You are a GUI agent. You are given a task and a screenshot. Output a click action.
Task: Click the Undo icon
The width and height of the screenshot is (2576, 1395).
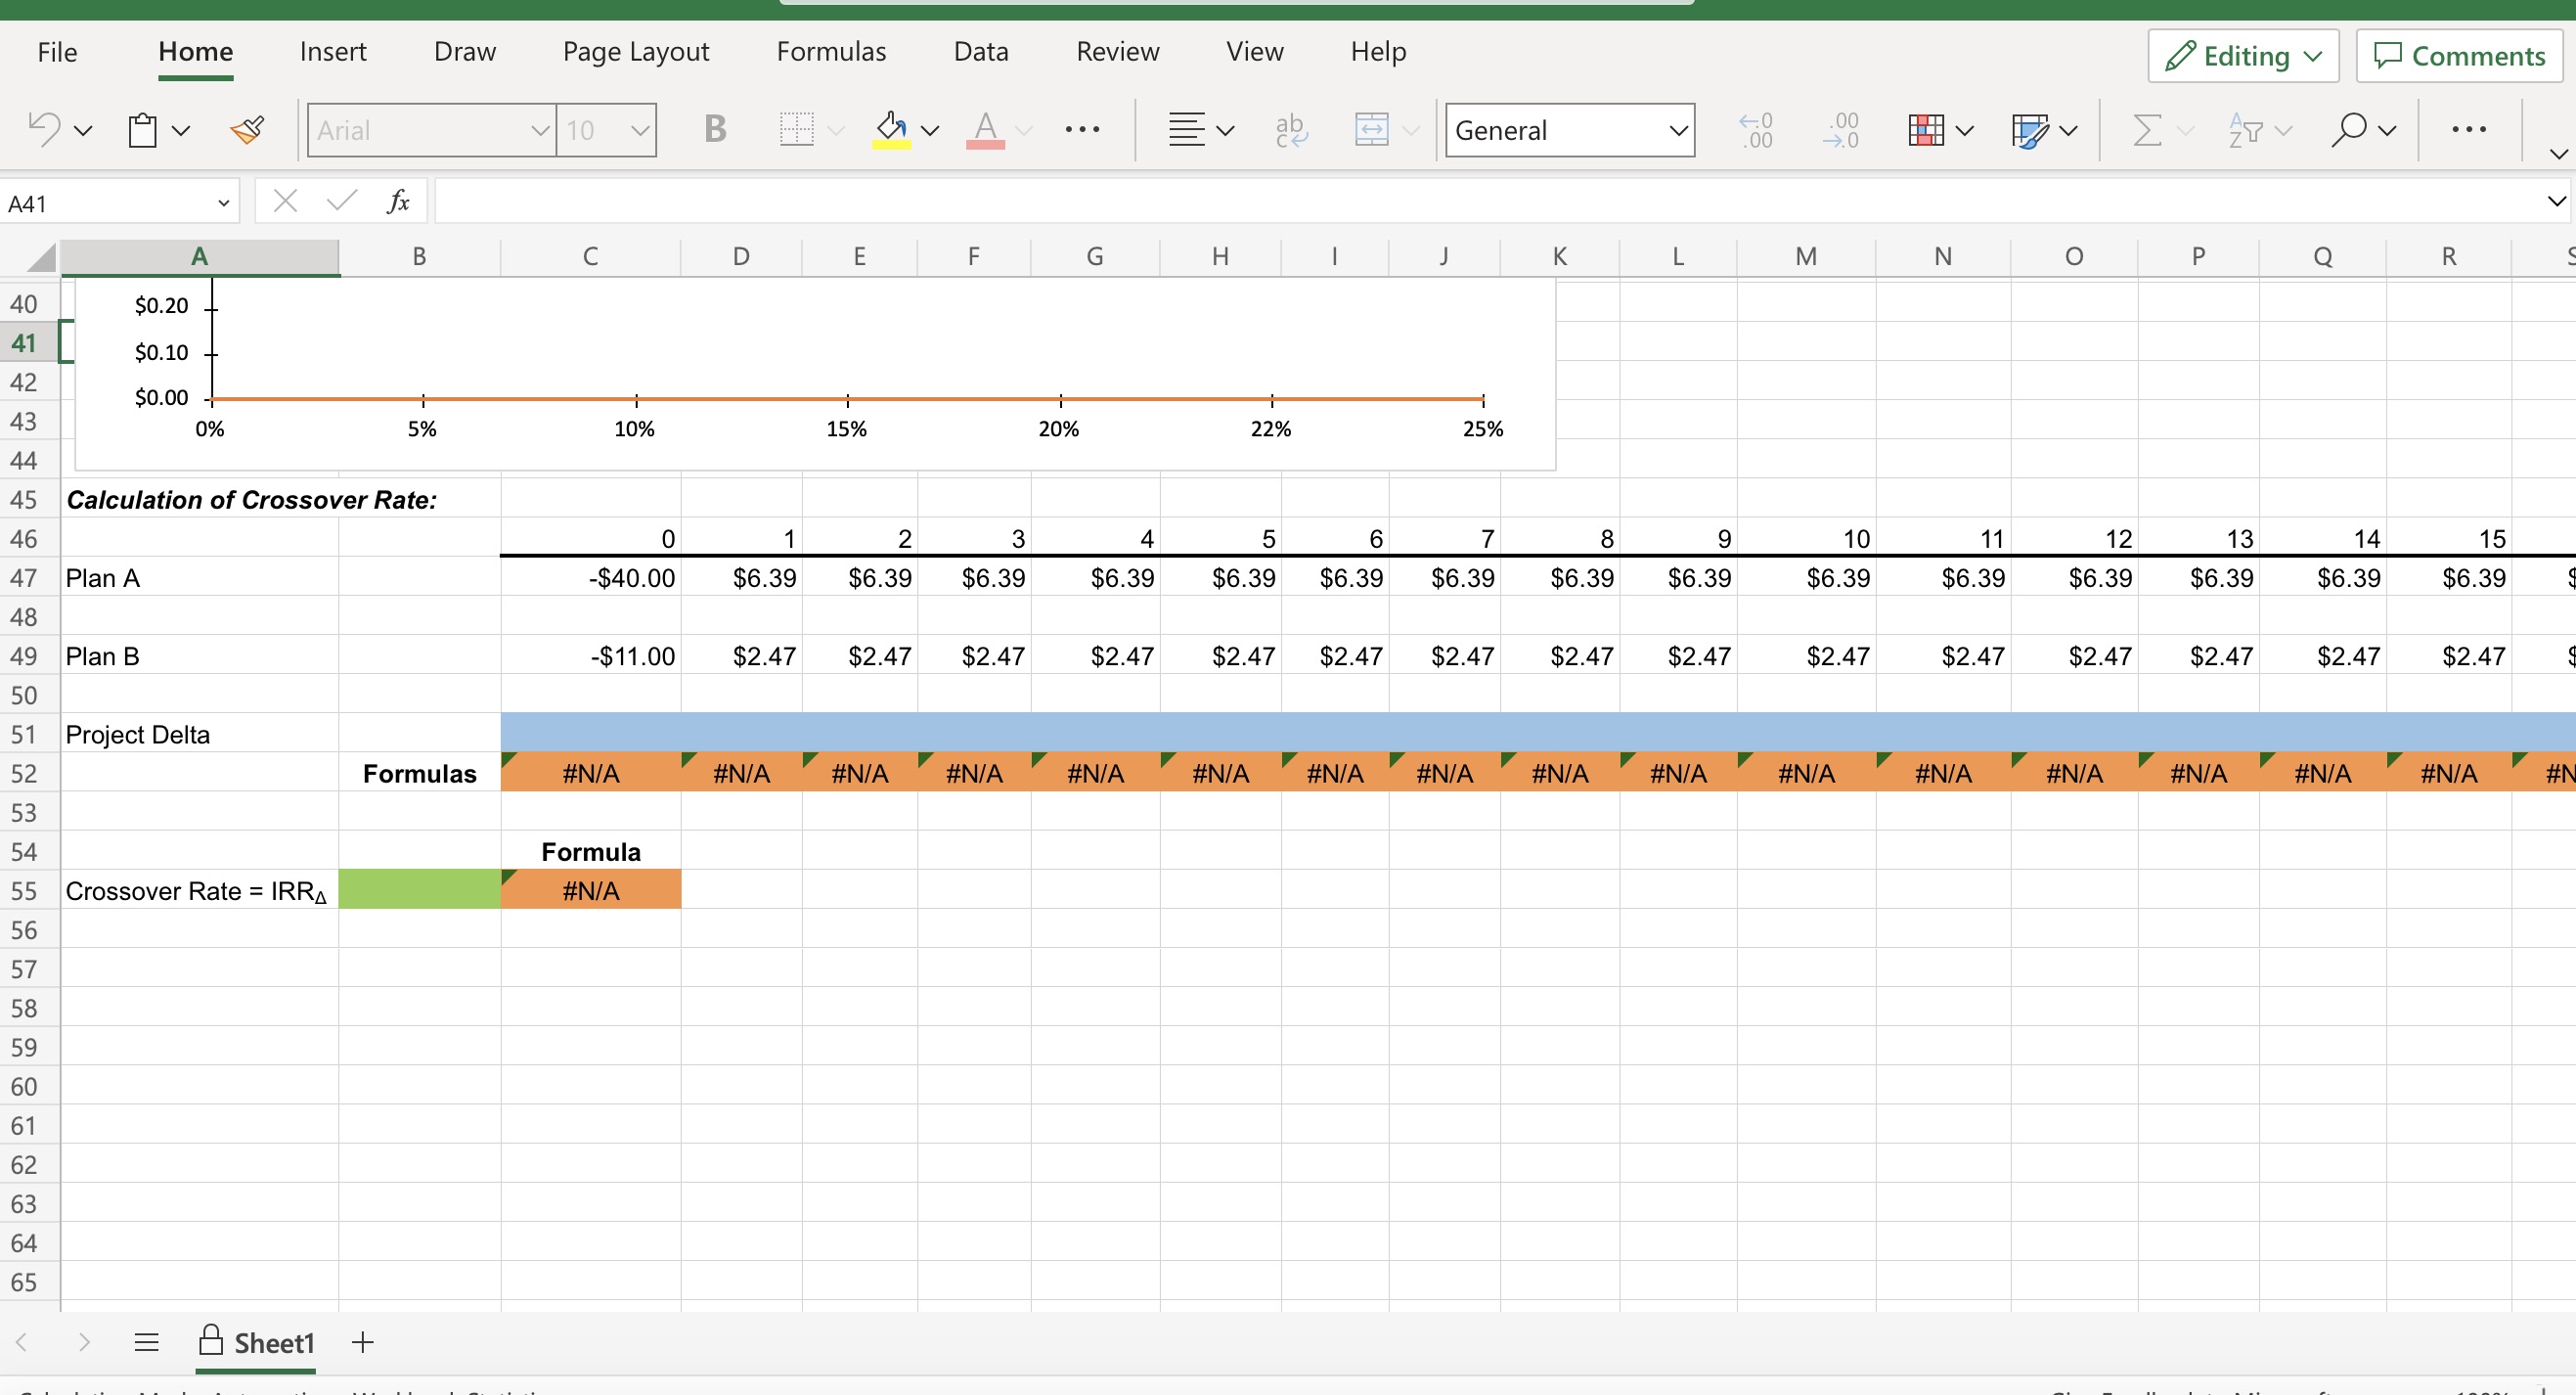[44, 129]
